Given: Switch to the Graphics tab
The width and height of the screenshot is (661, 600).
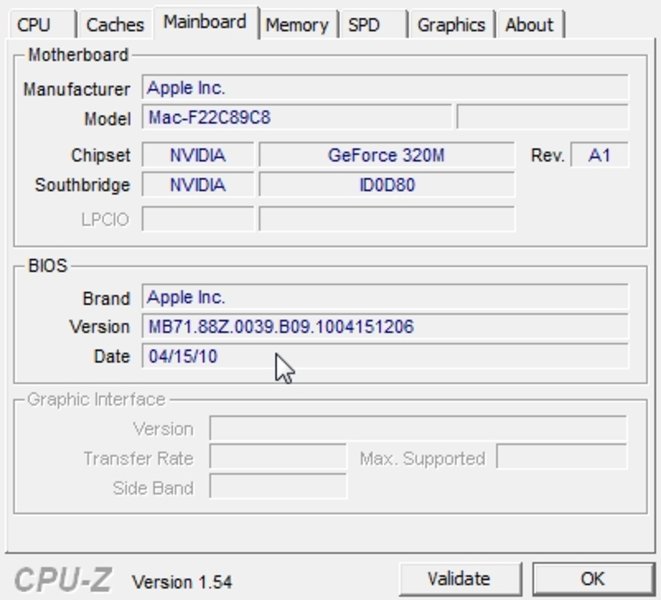Looking at the screenshot, I should tap(451, 24).
